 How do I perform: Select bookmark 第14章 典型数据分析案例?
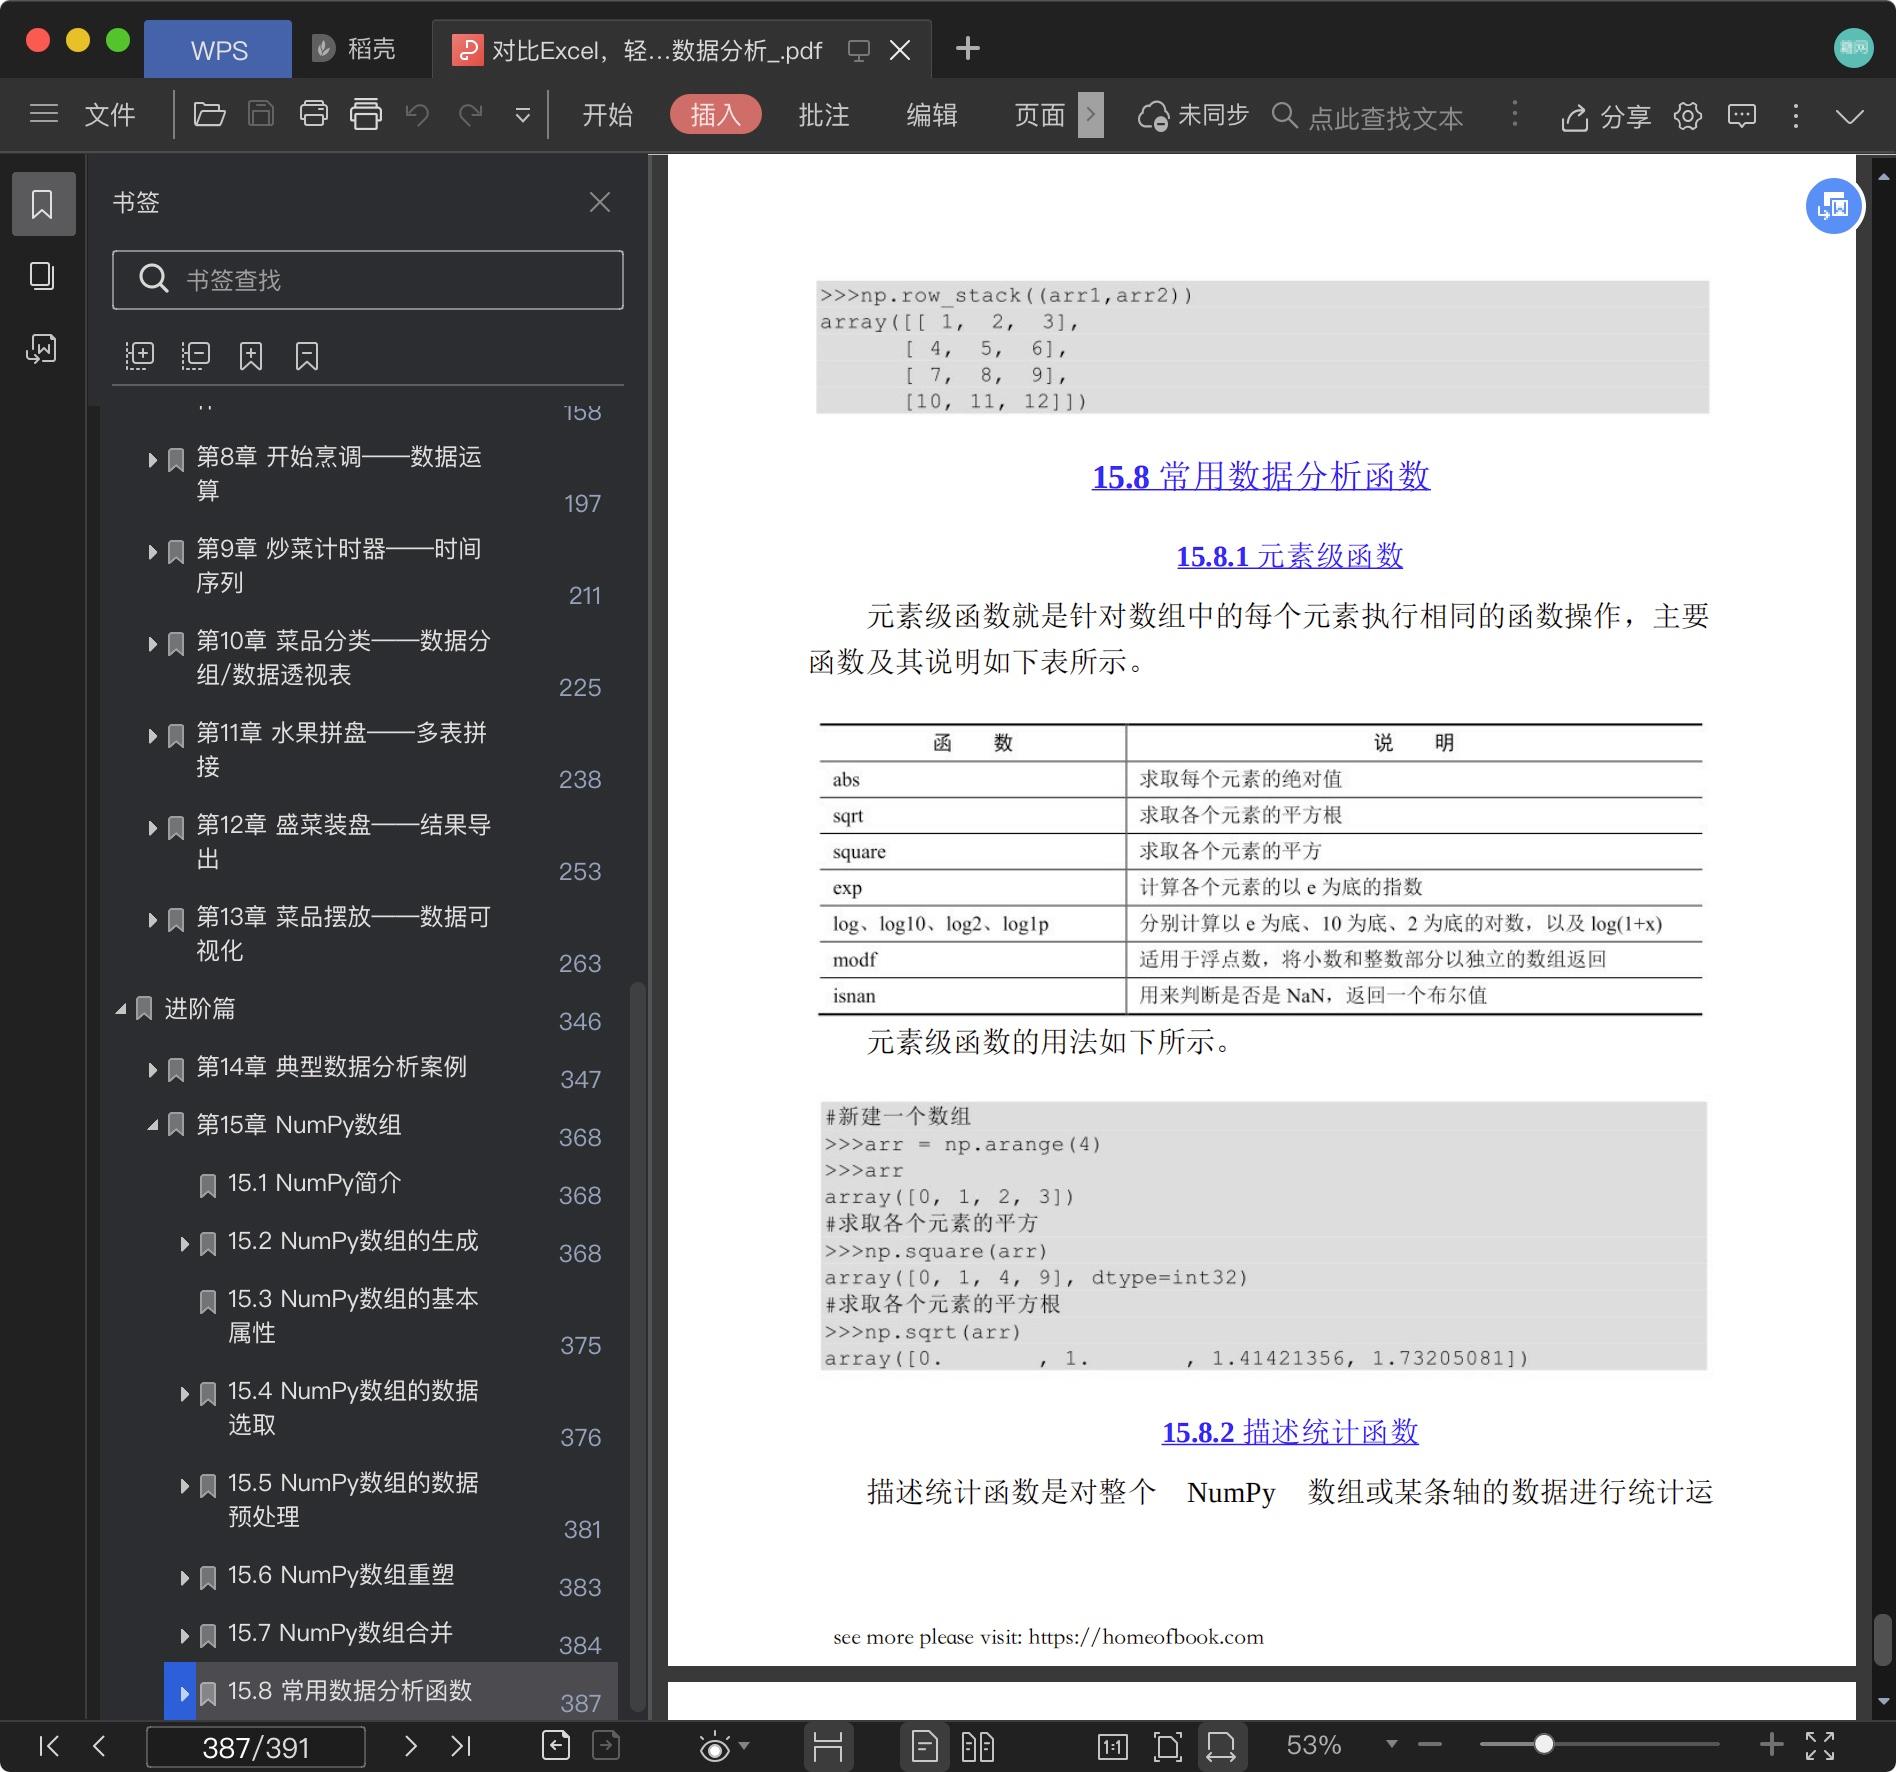pyautogui.click(x=331, y=1067)
